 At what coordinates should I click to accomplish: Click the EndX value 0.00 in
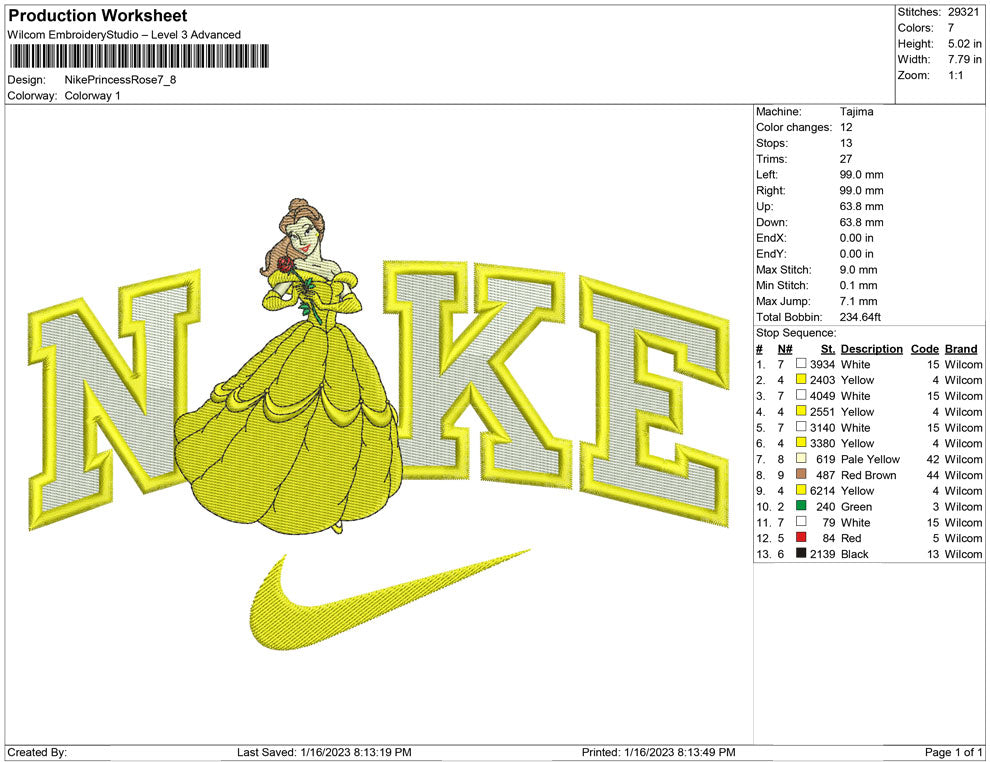tap(857, 237)
